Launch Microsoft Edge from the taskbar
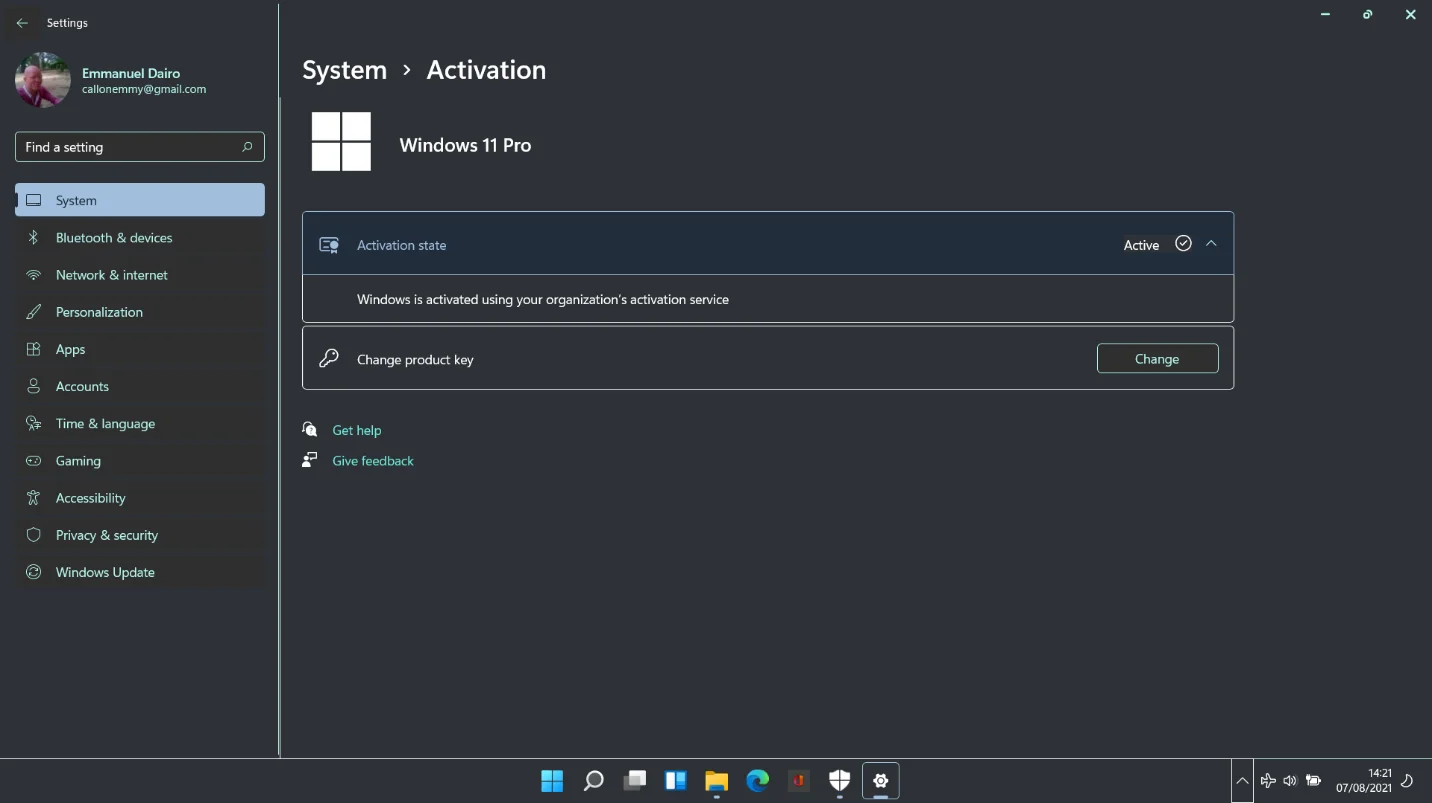This screenshot has width=1432, height=803. click(757, 781)
